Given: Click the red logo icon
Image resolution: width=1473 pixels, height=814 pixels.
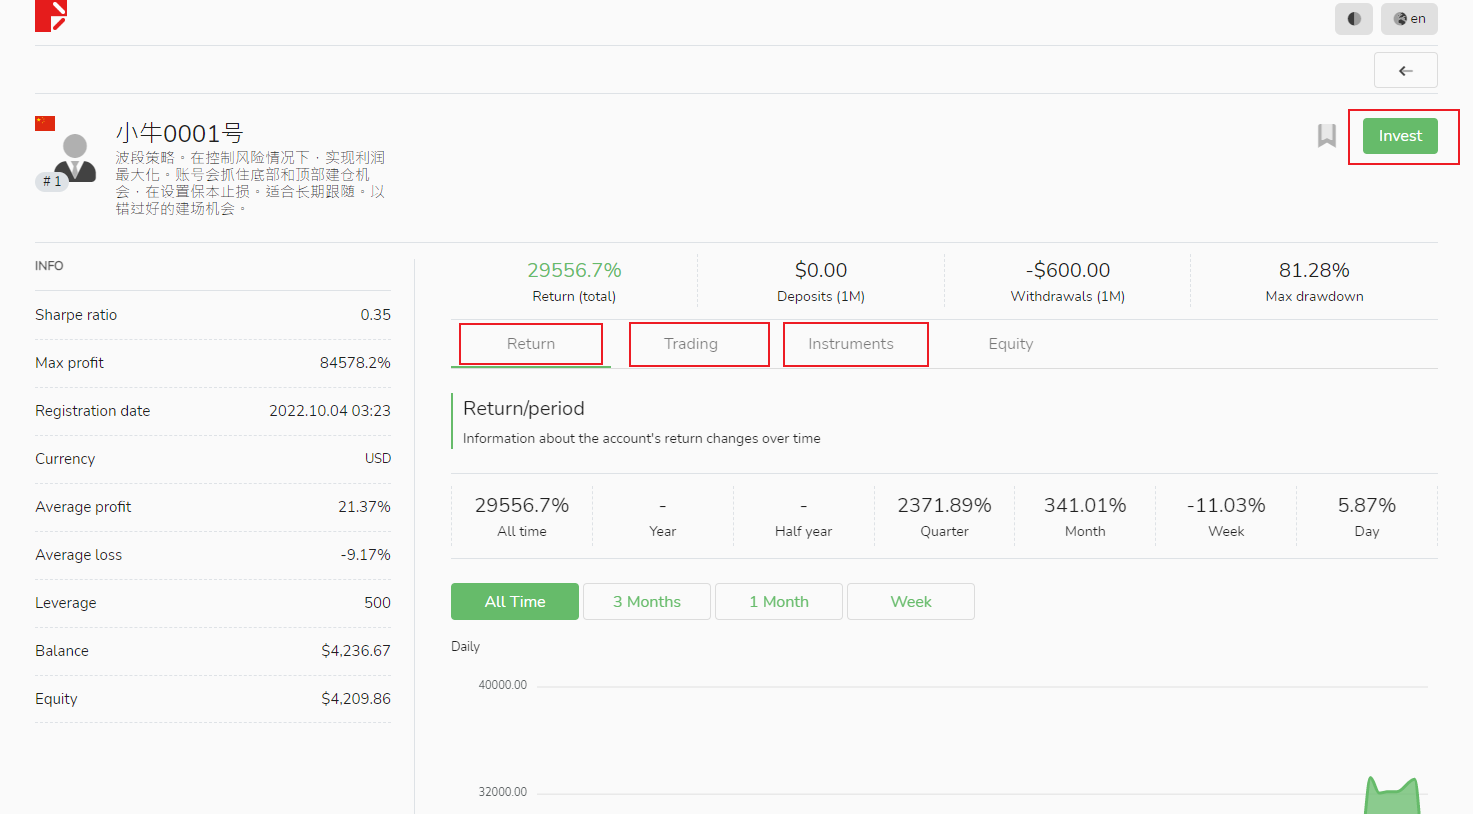Looking at the screenshot, I should click(x=50, y=16).
